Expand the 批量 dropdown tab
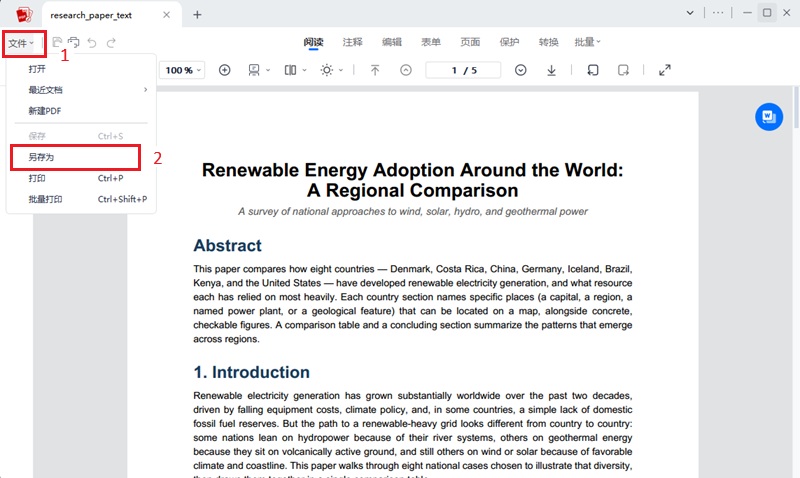Image resolution: width=800 pixels, height=478 pixels. [x=588, y=42]
